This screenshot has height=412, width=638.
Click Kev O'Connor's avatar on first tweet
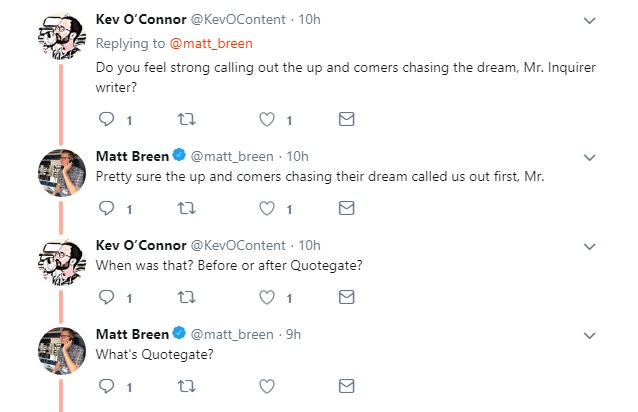pyautogui.click(x=59, y=36)
